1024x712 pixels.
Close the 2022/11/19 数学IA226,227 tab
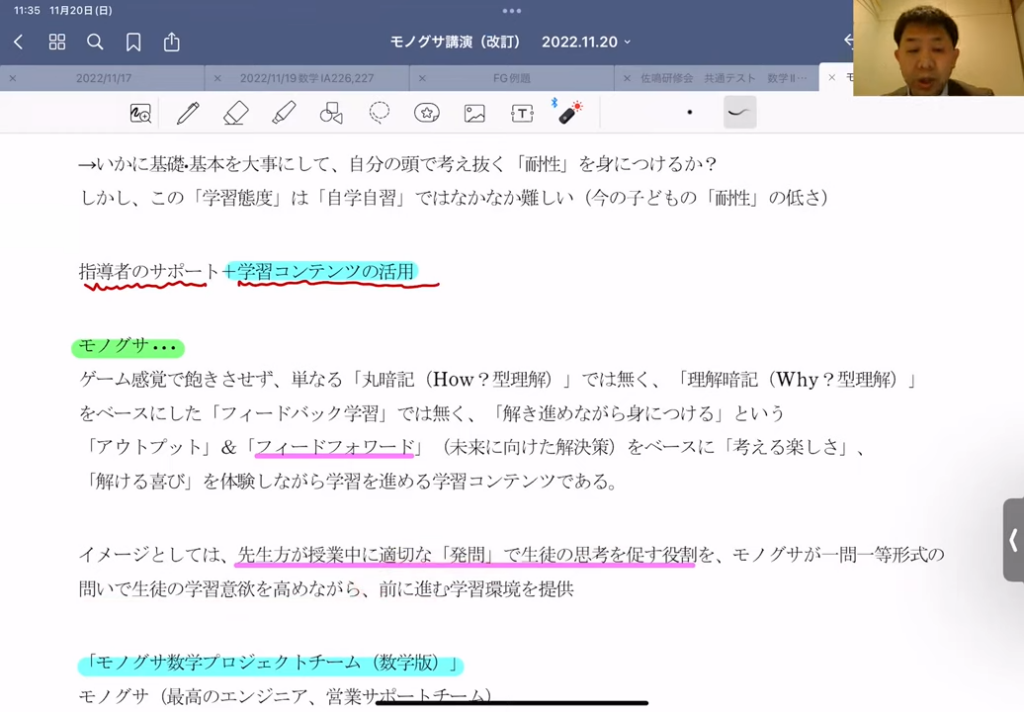coord(217,78)
